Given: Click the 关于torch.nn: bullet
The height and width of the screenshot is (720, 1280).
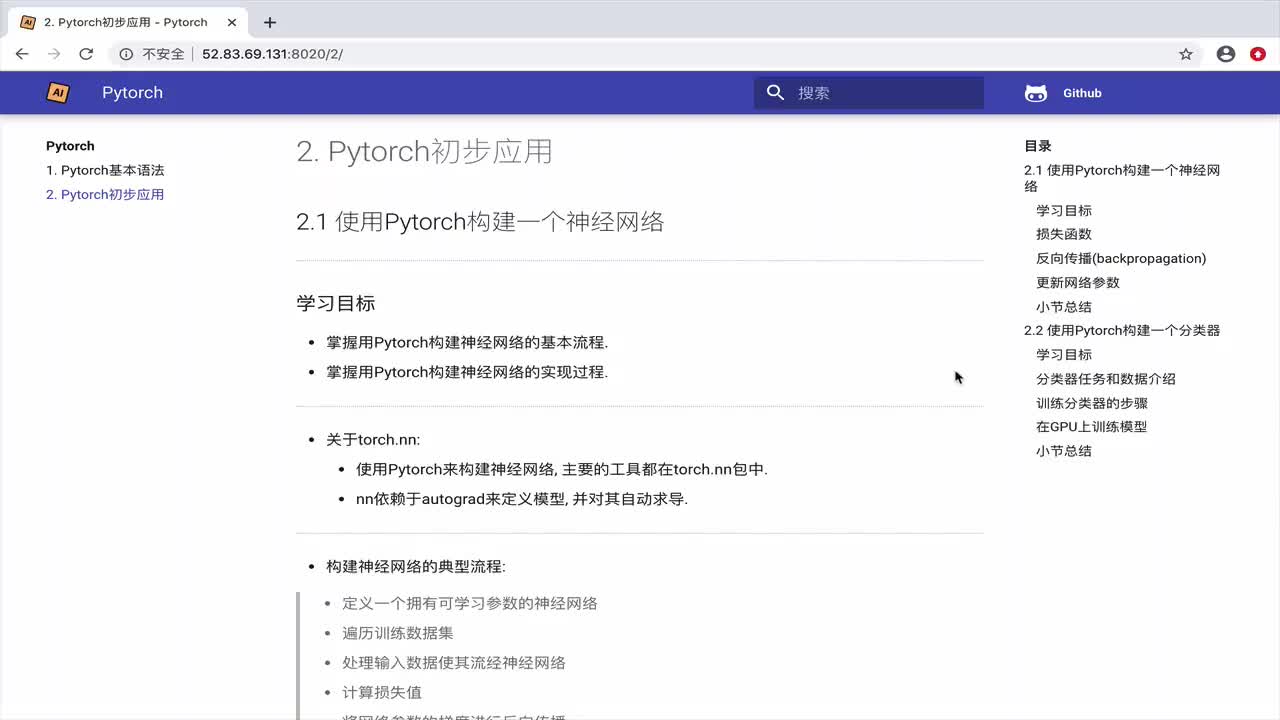Looking at the screenshot, I should [x=373, y=439].
